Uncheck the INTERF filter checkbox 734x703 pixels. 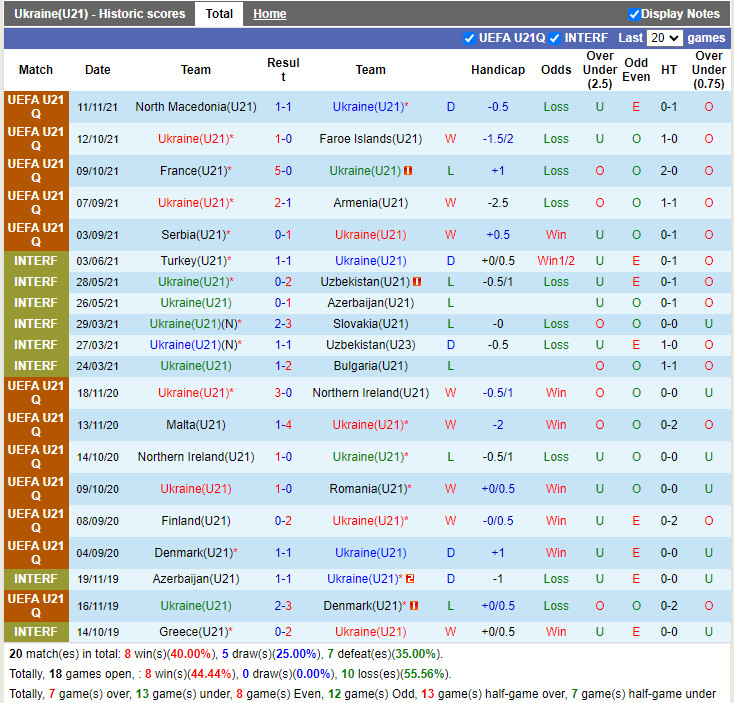click(x=554, y=38)
